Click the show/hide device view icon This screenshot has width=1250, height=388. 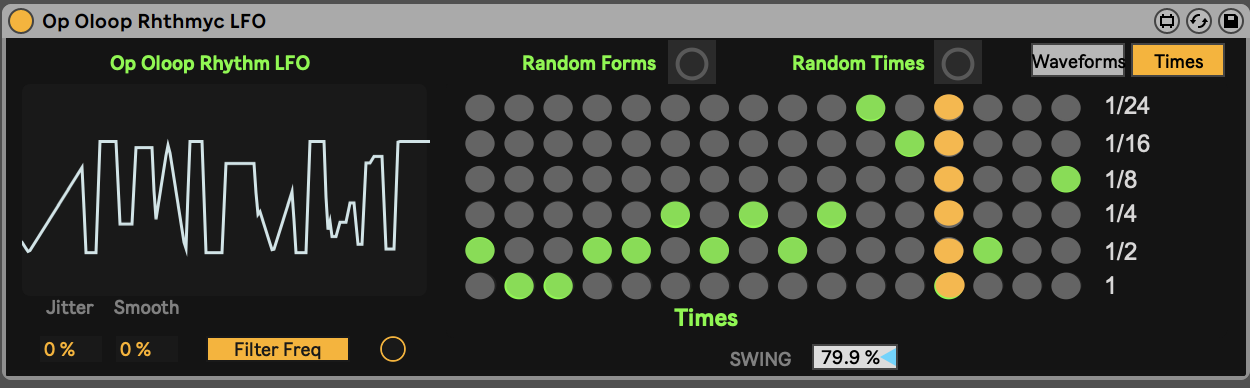(1167, 21)
